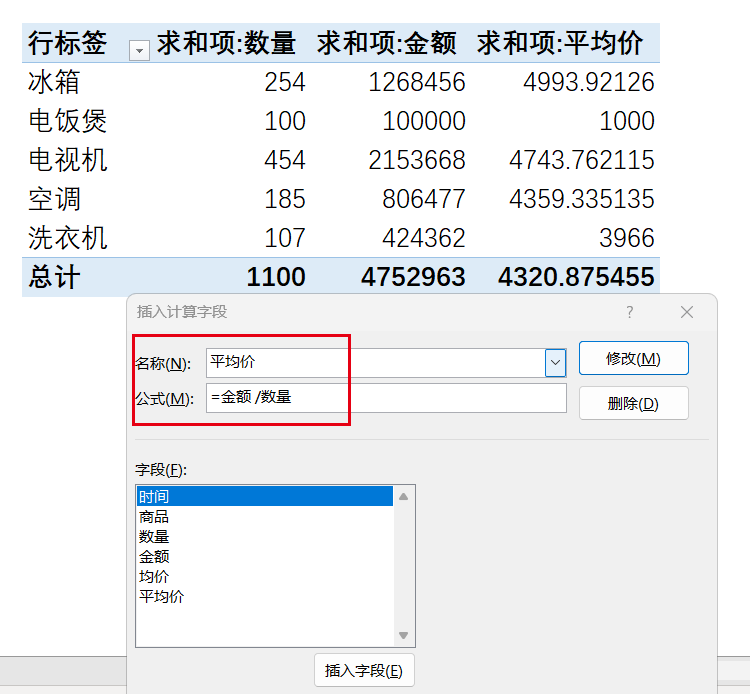This screenshot has height=694, width=750.
Task: Click cell value 4993.92126
Action: click(588, 82)
